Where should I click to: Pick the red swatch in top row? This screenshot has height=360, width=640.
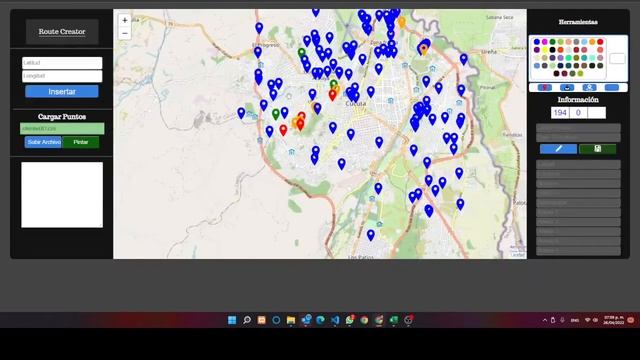[x=600, y=42]
